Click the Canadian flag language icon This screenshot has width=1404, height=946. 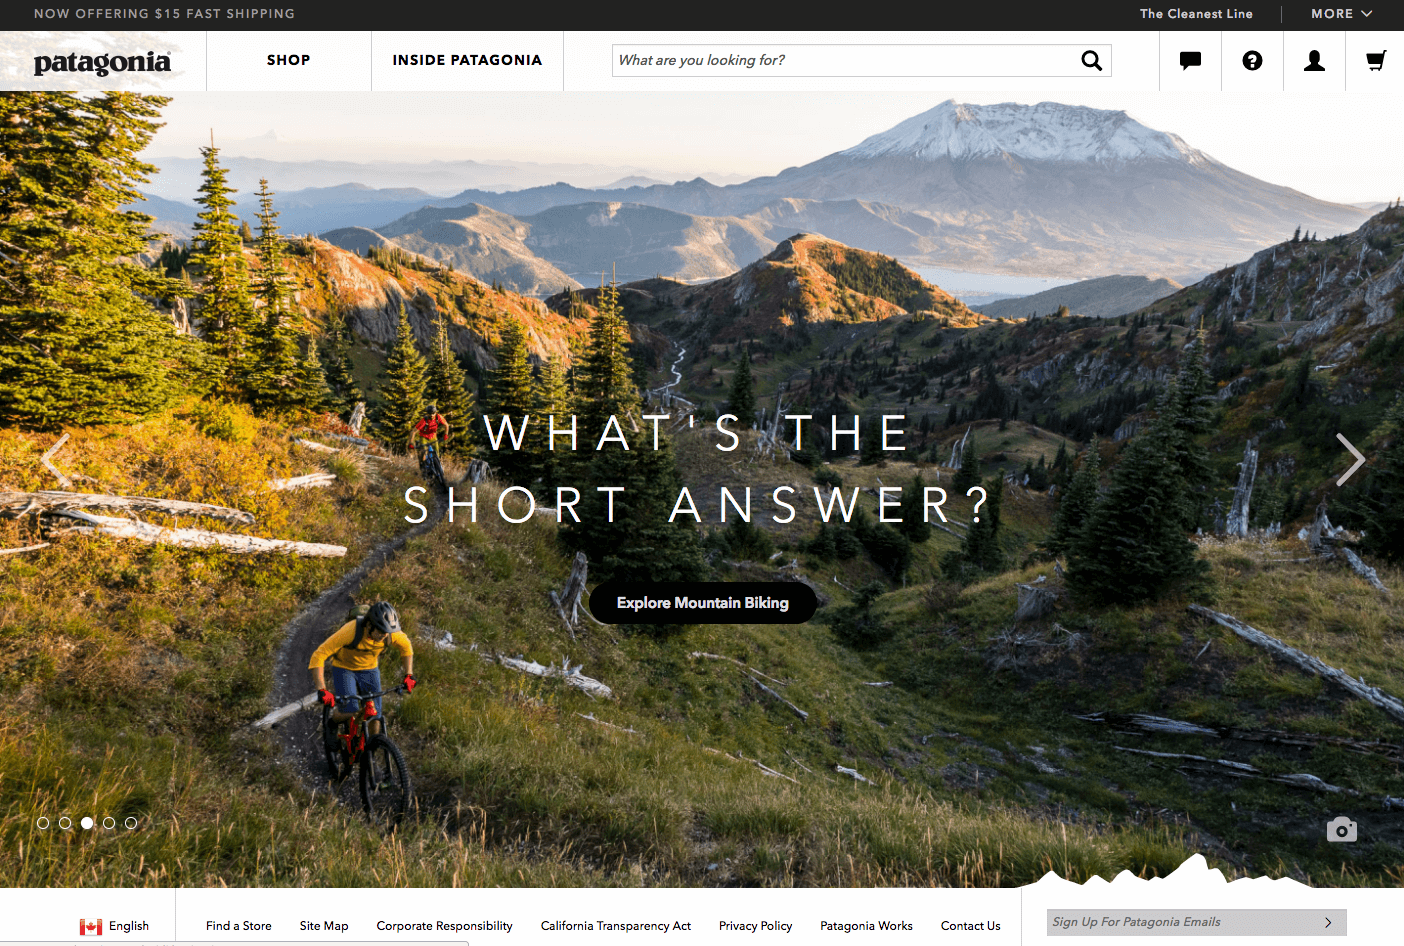point(91,927)
